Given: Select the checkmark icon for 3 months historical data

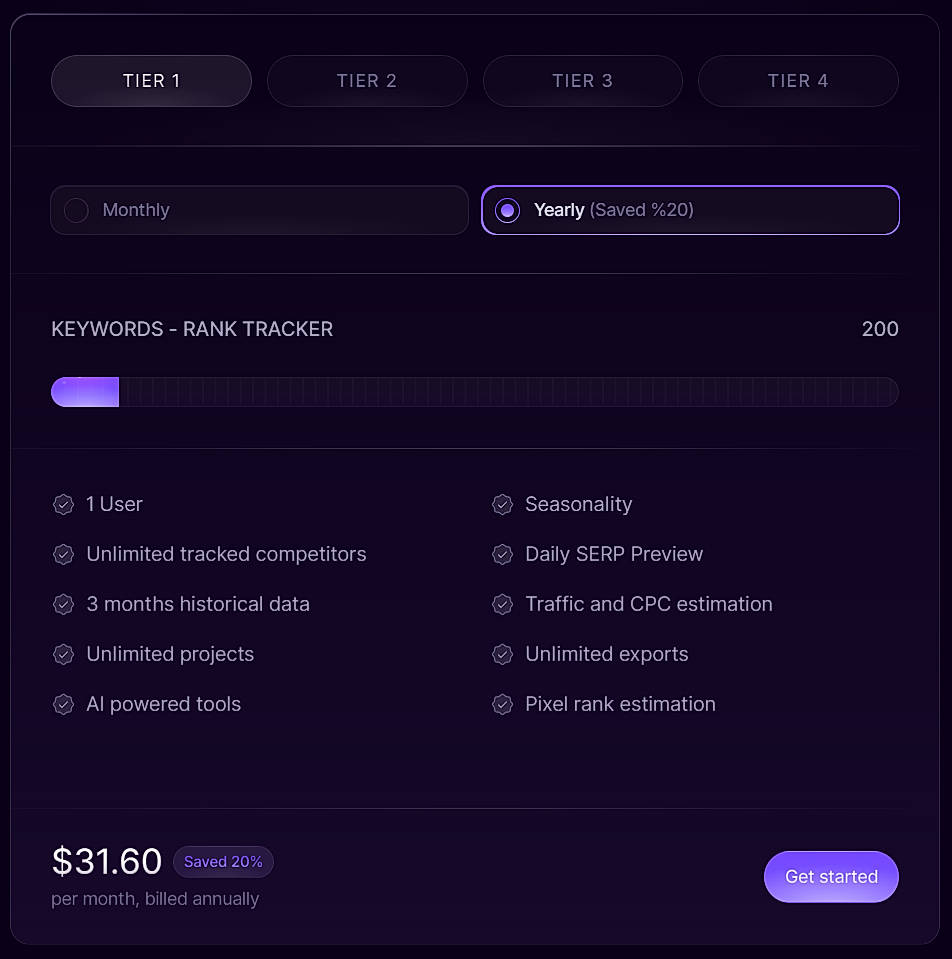Looking at the screenshot, I should pyautogui.click(x=64, y=604).
